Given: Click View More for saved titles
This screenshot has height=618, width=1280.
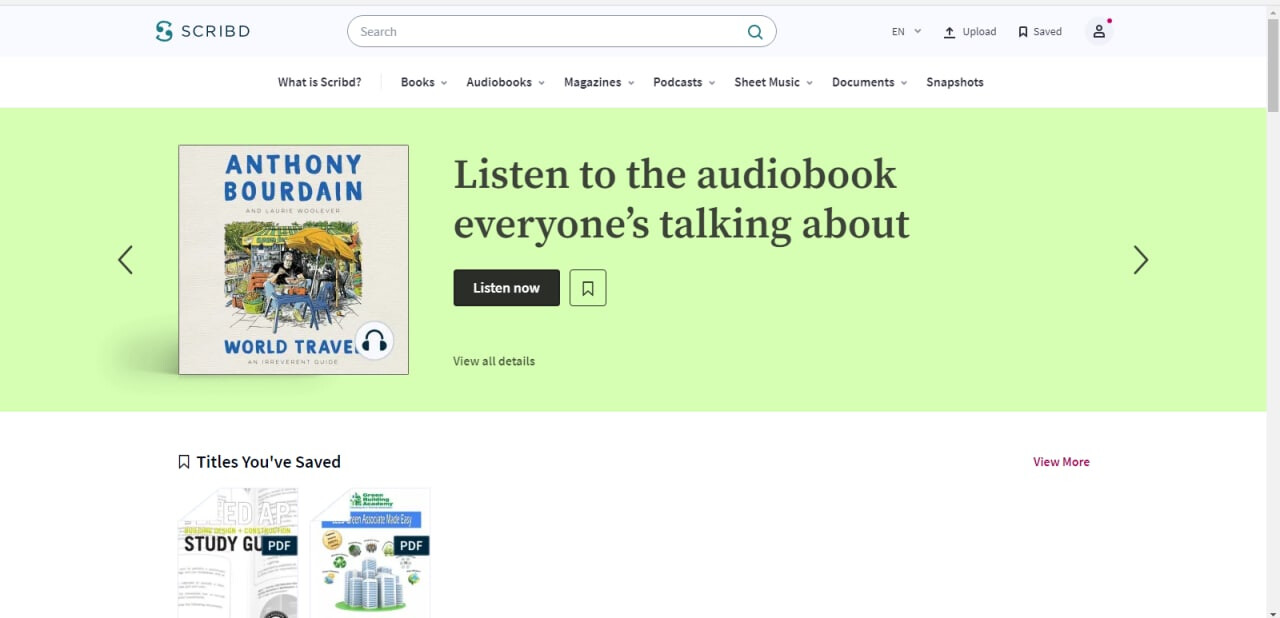Looking at the screenshot, I should point(1061,462).
